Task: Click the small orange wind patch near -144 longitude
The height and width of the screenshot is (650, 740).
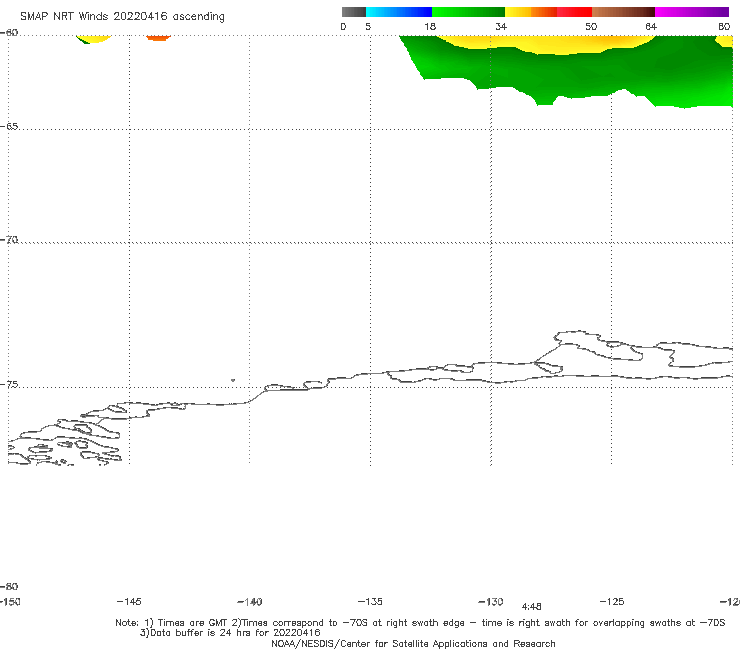Action: pos(158,38)
